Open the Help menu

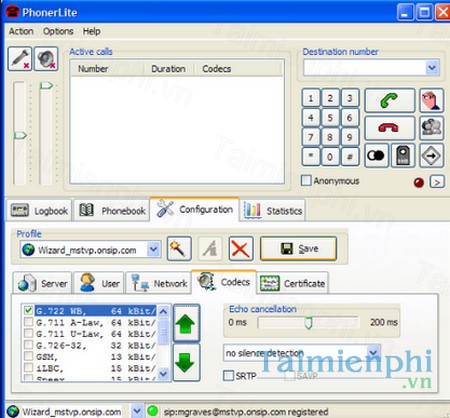pos(91,31)
